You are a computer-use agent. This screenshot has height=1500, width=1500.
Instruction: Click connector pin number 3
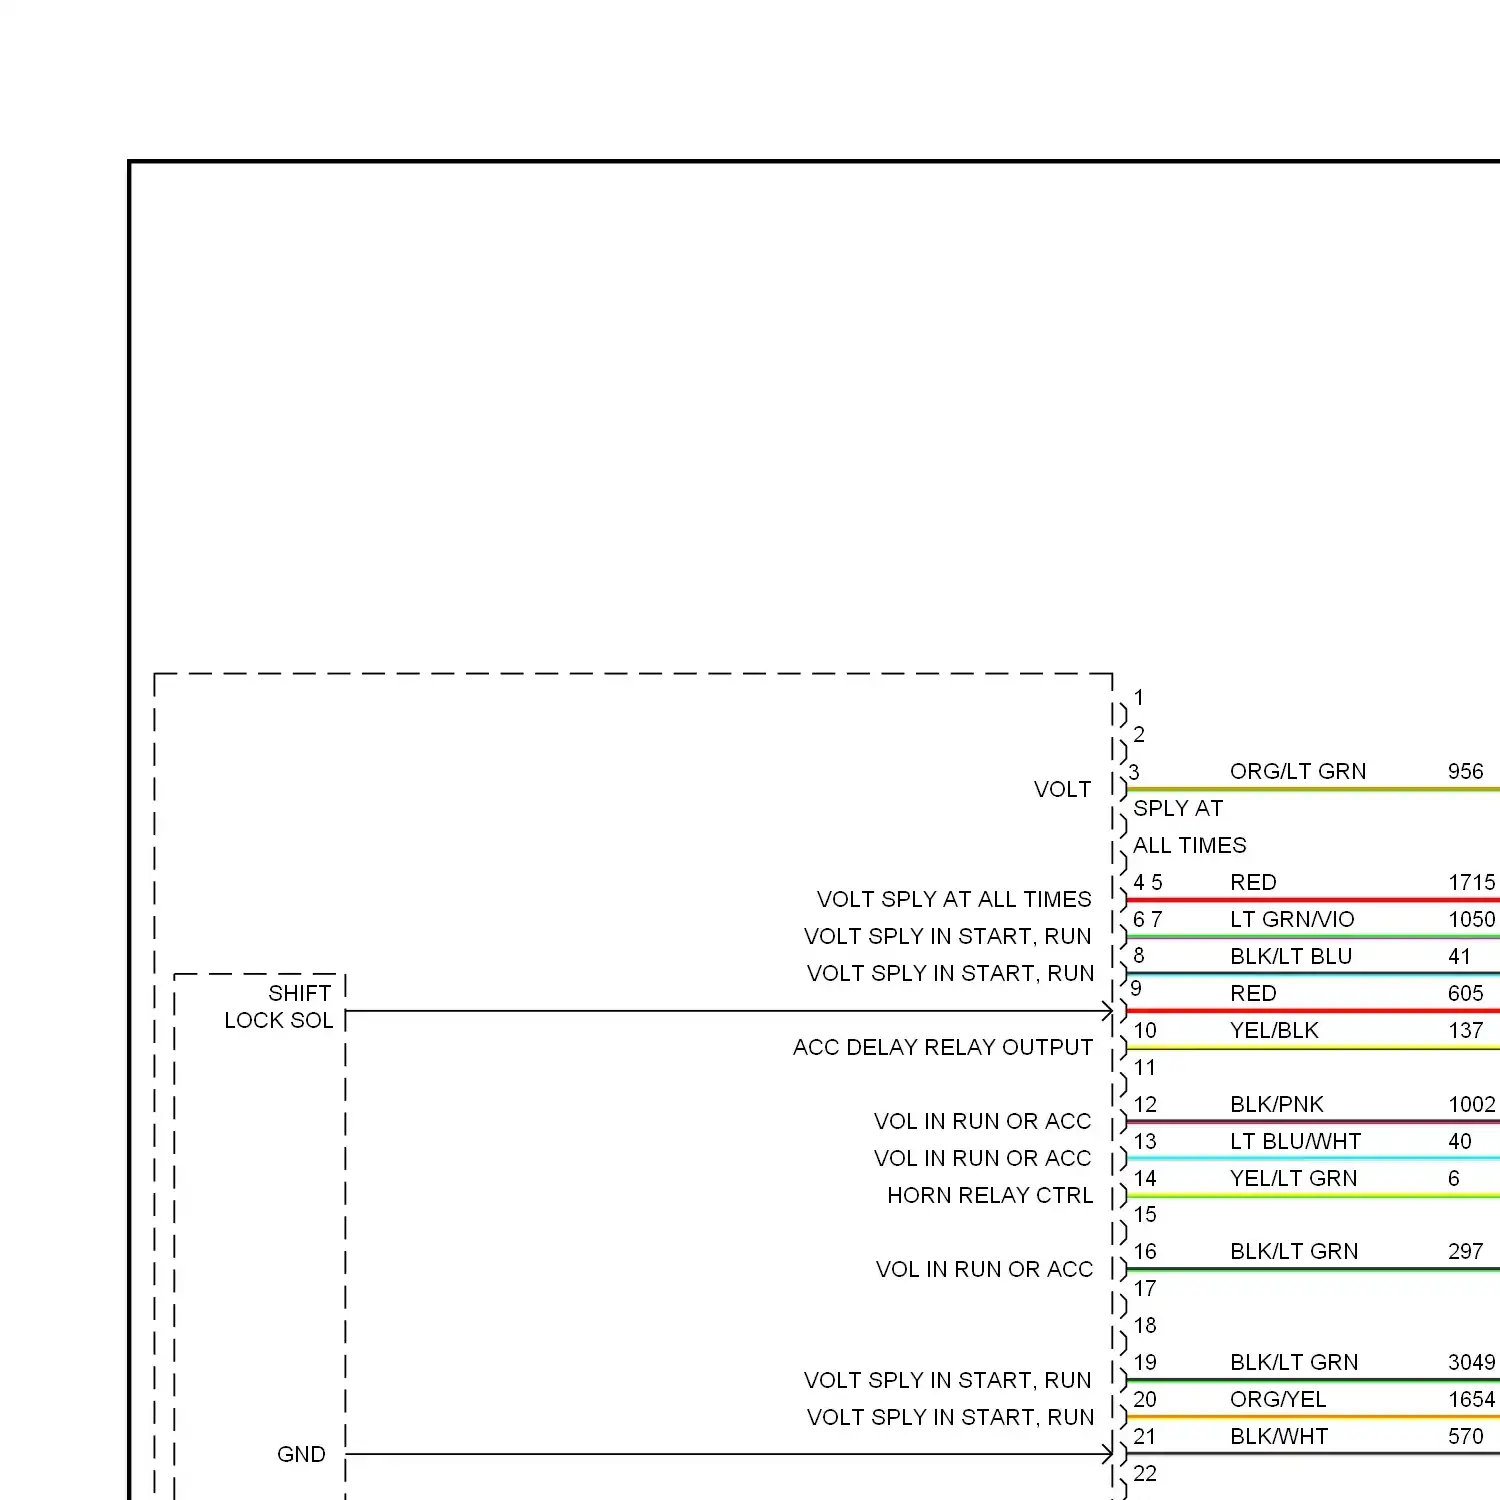pyautogui.click(x=1134, y=771)
